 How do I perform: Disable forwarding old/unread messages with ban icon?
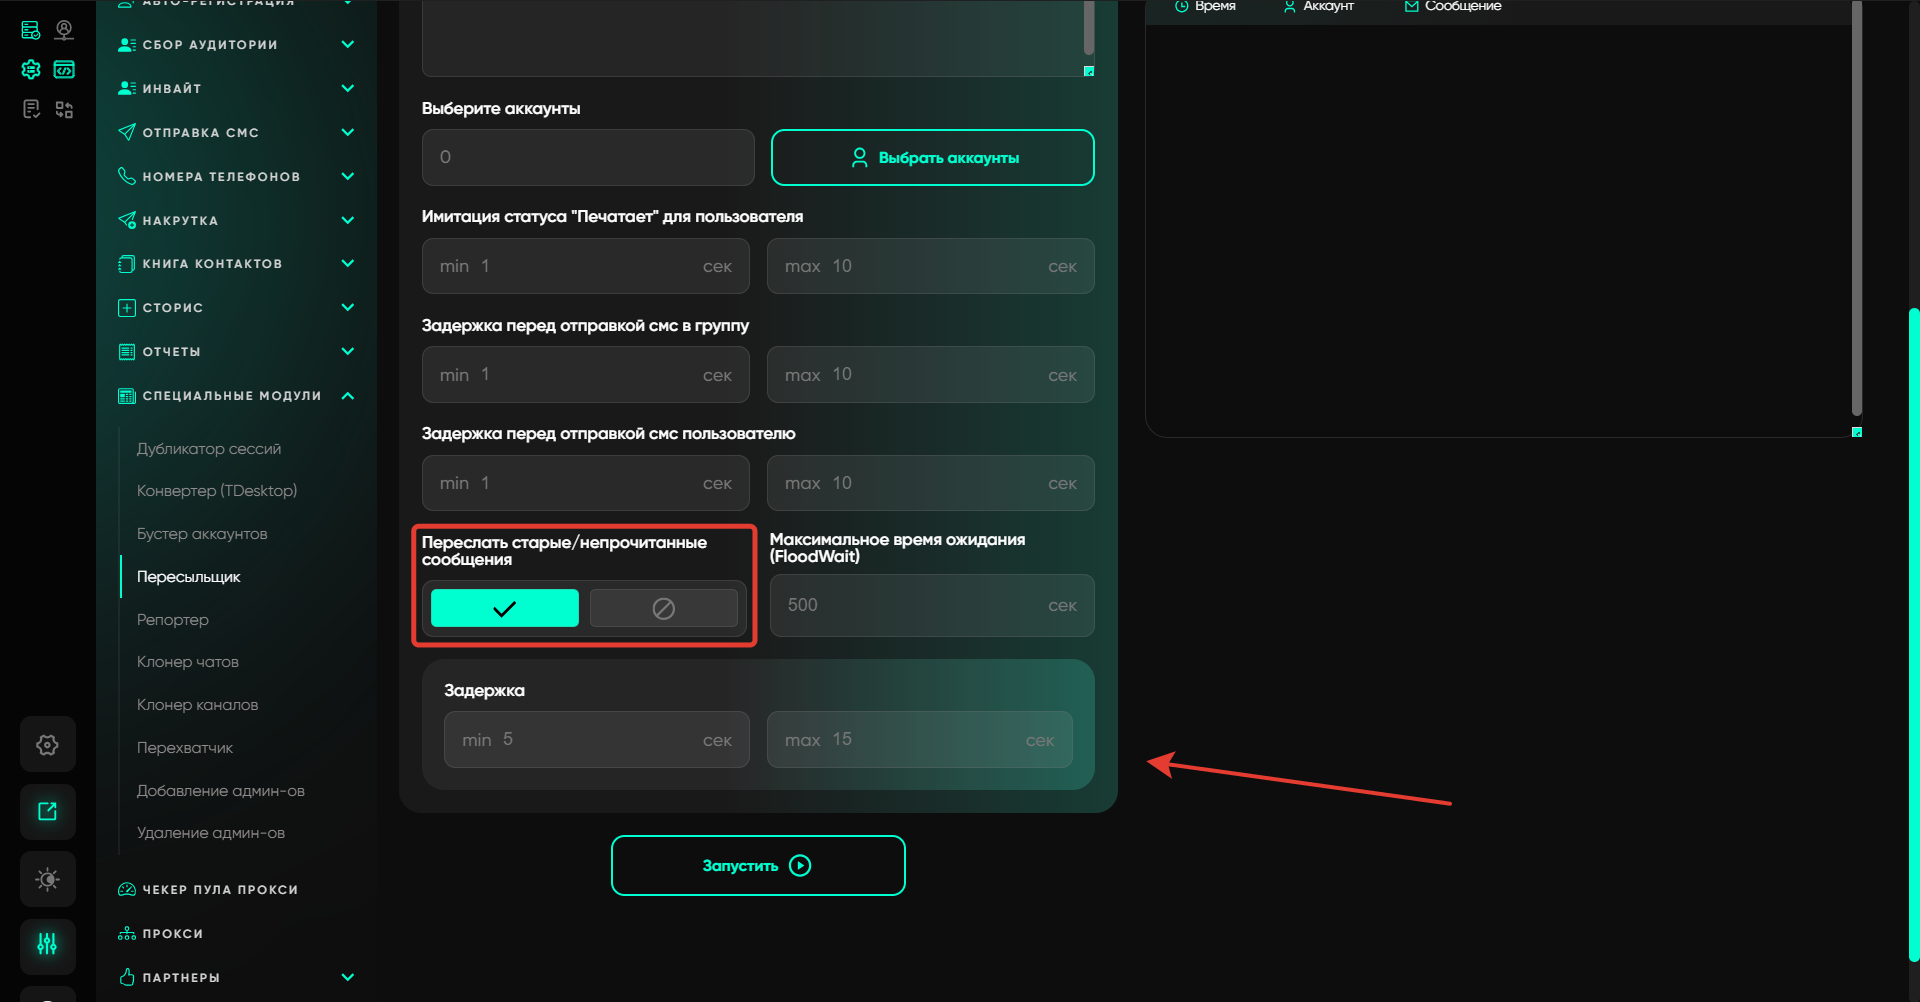663,608
